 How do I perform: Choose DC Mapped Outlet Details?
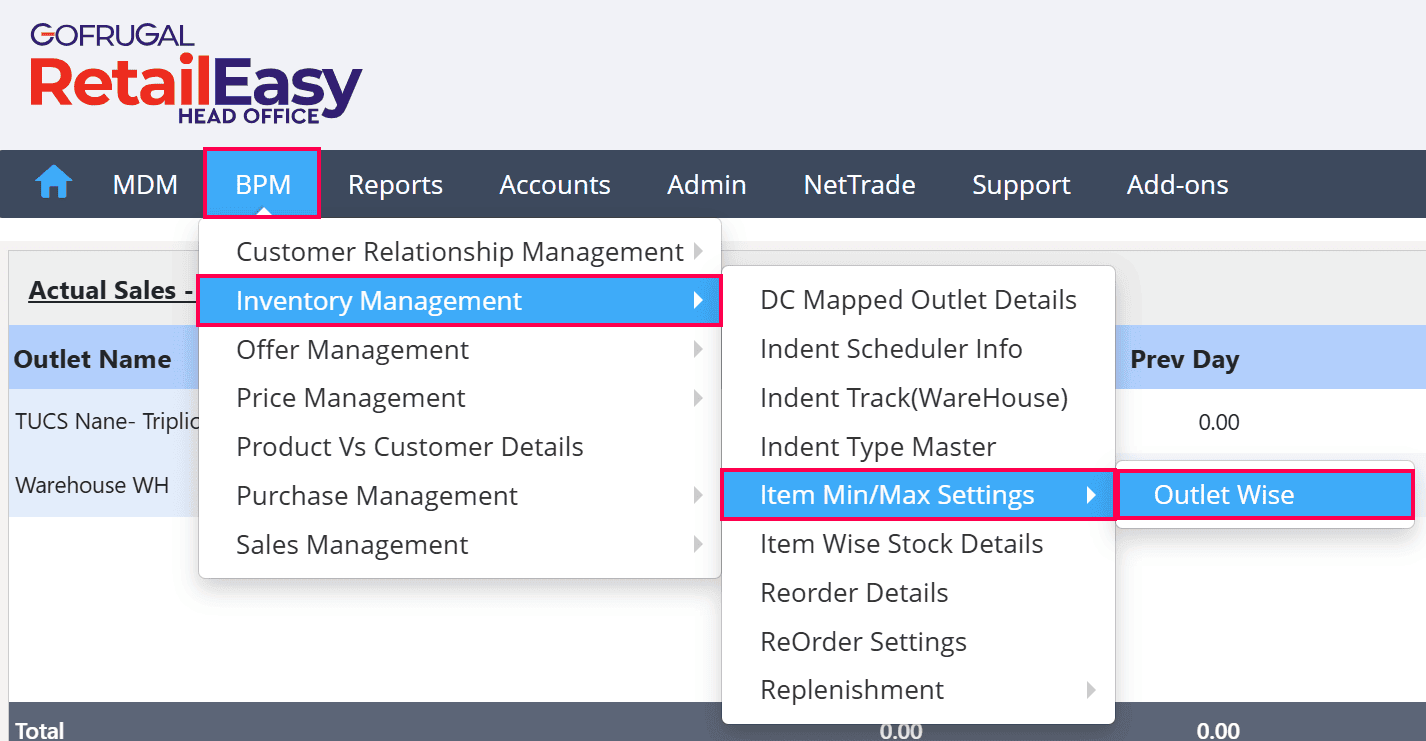pyautogui.click(x=918, y=300)
